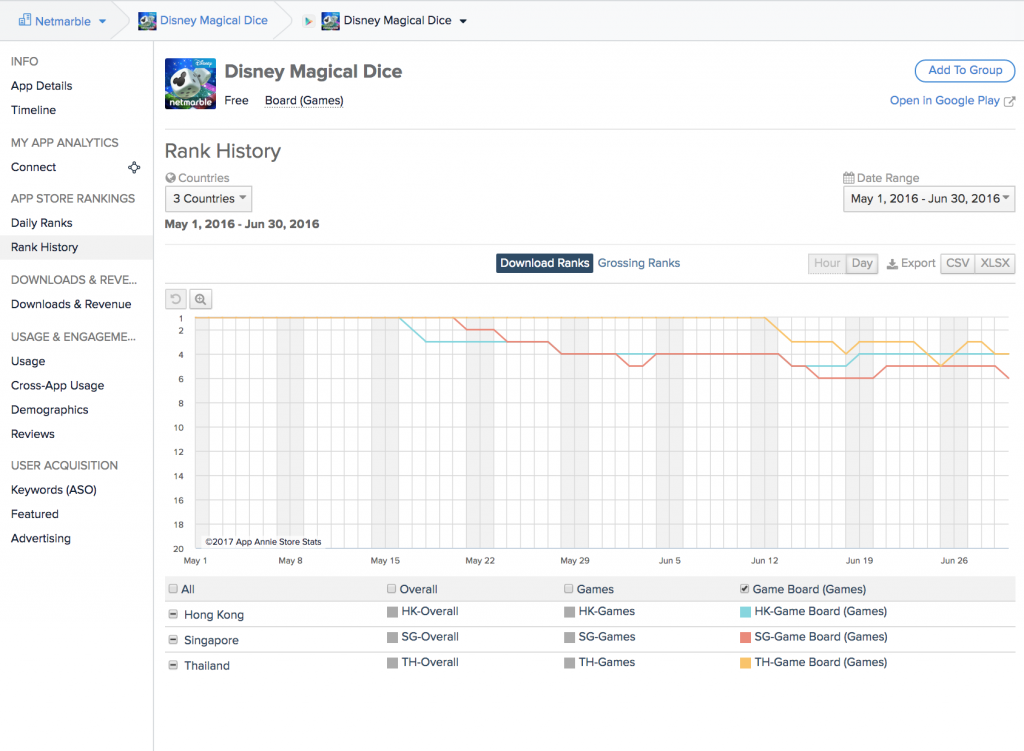Screen dimensions: 1024x751
Task: Click the Board (Games) category link
Action: pos(304,101)
